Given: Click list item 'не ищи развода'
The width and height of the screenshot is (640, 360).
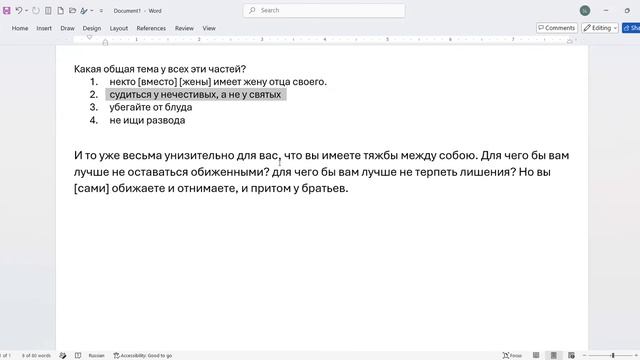Looking at the screenshot, I should pyautogui.click(x=147, y=120).
